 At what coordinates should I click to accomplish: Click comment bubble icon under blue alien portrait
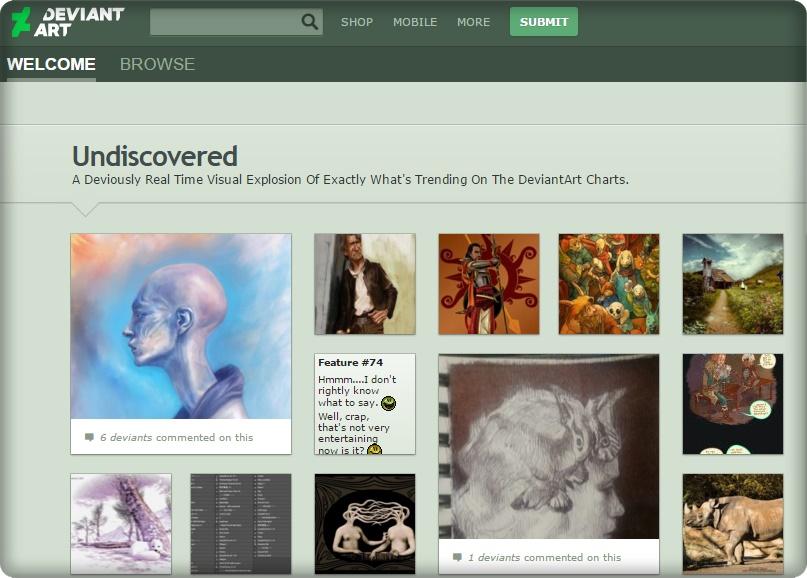click(x=89, y=437)
